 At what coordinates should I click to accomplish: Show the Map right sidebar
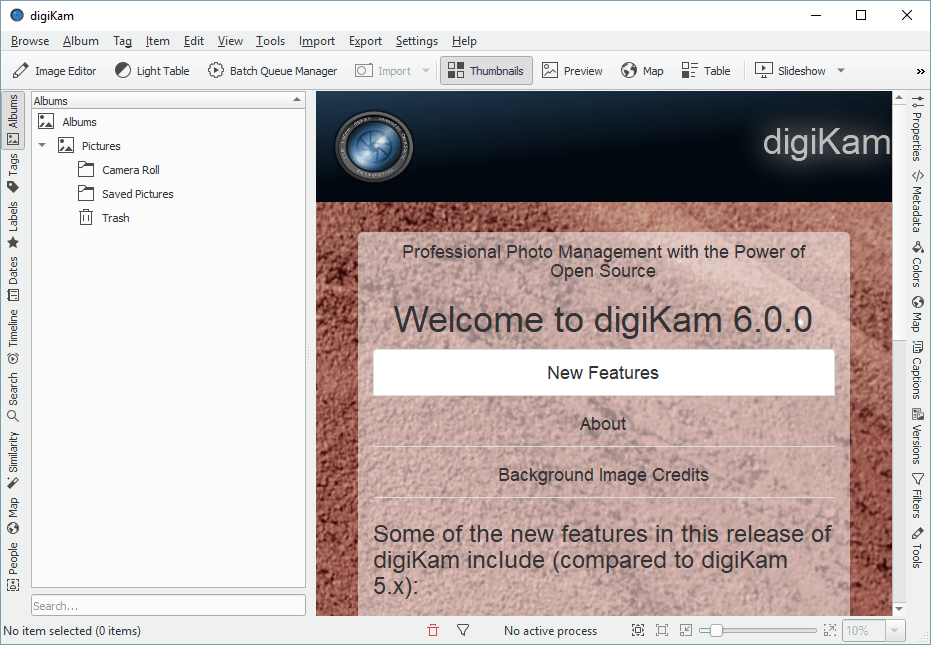pos(917,314)
